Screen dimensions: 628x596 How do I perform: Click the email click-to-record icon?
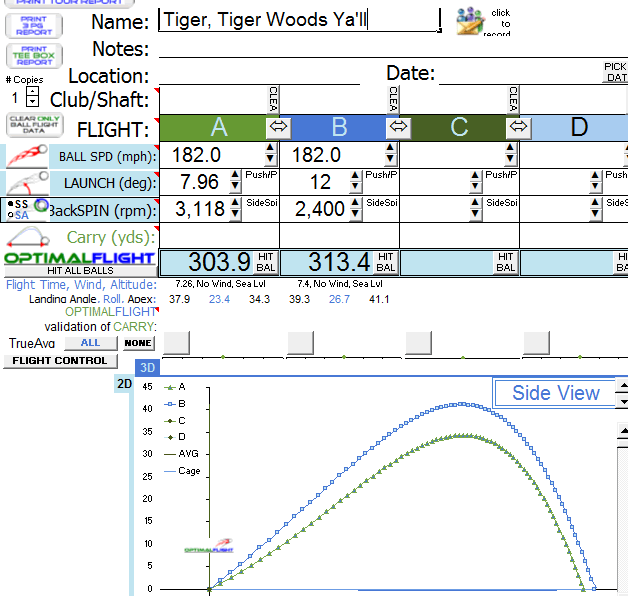[x=470, y=21]
